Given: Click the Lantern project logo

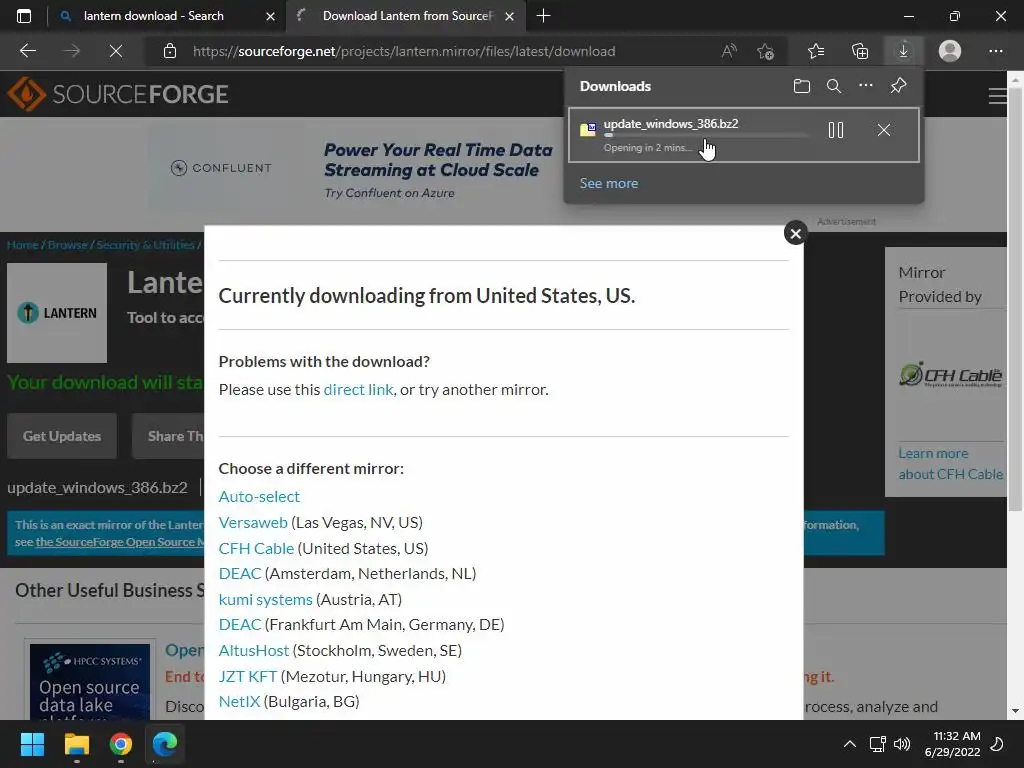Looking at the screenshot, I should click(57, 313).
